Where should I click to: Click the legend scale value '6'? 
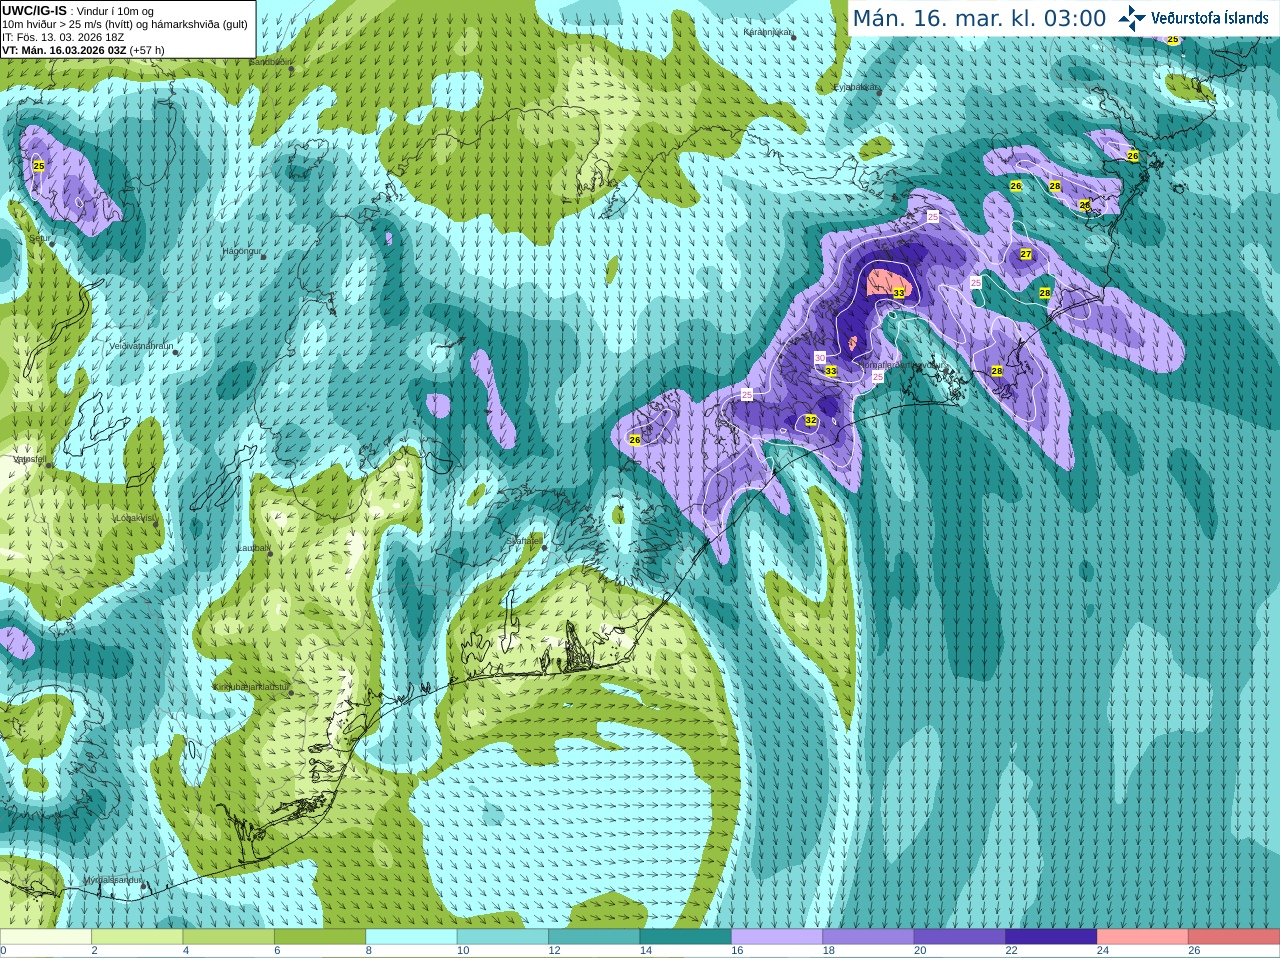click(x=277, y=951)
